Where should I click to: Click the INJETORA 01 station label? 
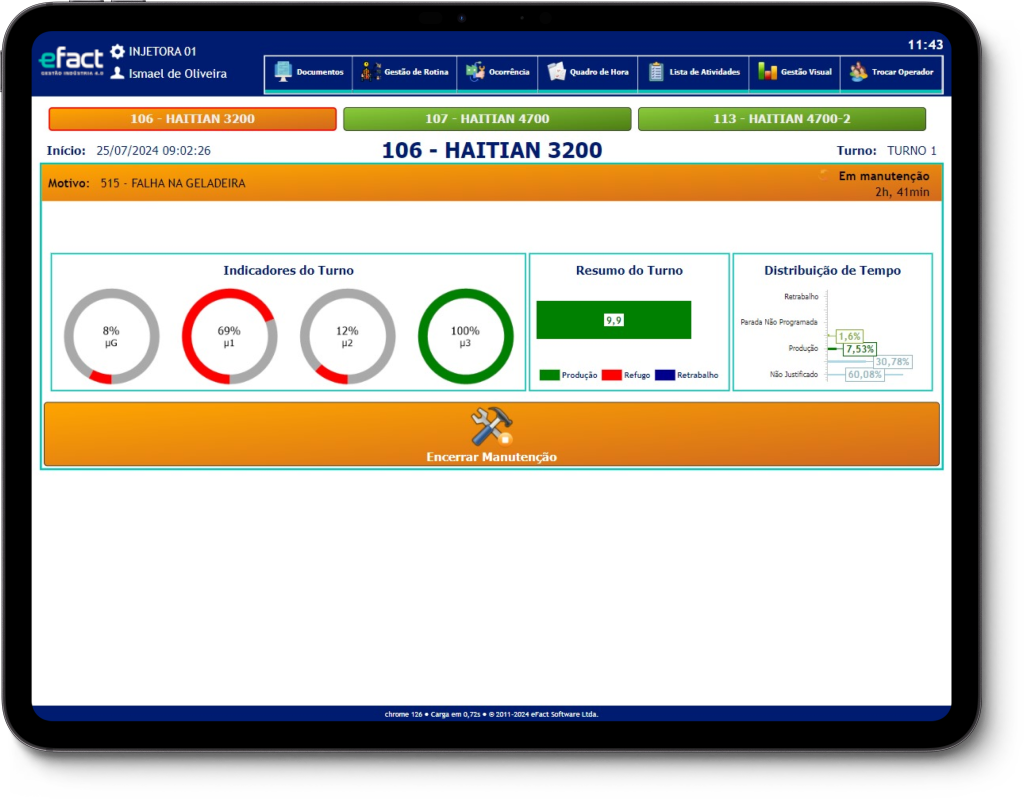(163, 52)
